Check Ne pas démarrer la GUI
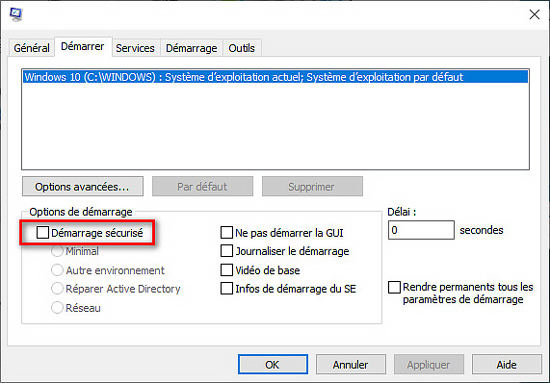The image size is (550, 383). tap(227, 233)
